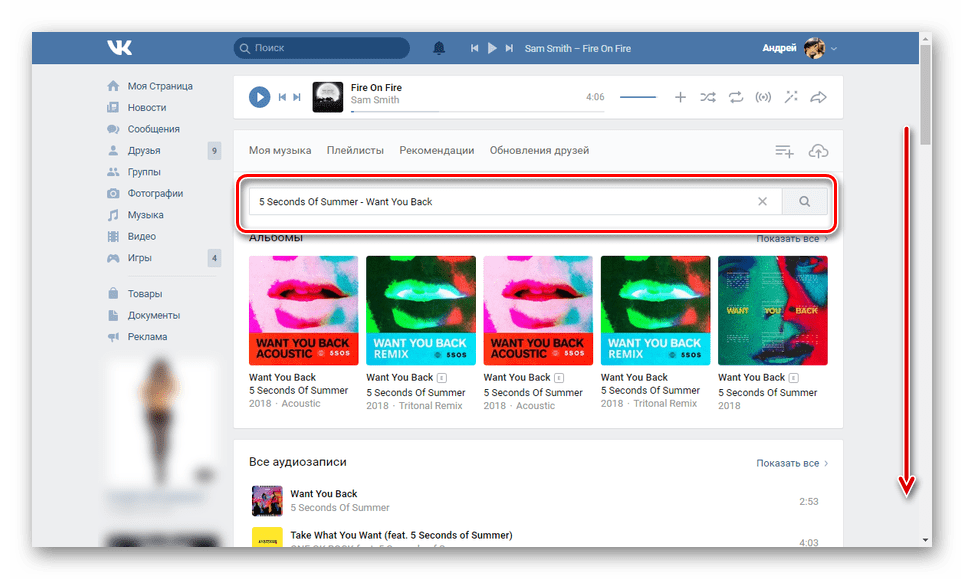
Task: Click the Друзья counter badge 9
Action: [x=214, y=151]
